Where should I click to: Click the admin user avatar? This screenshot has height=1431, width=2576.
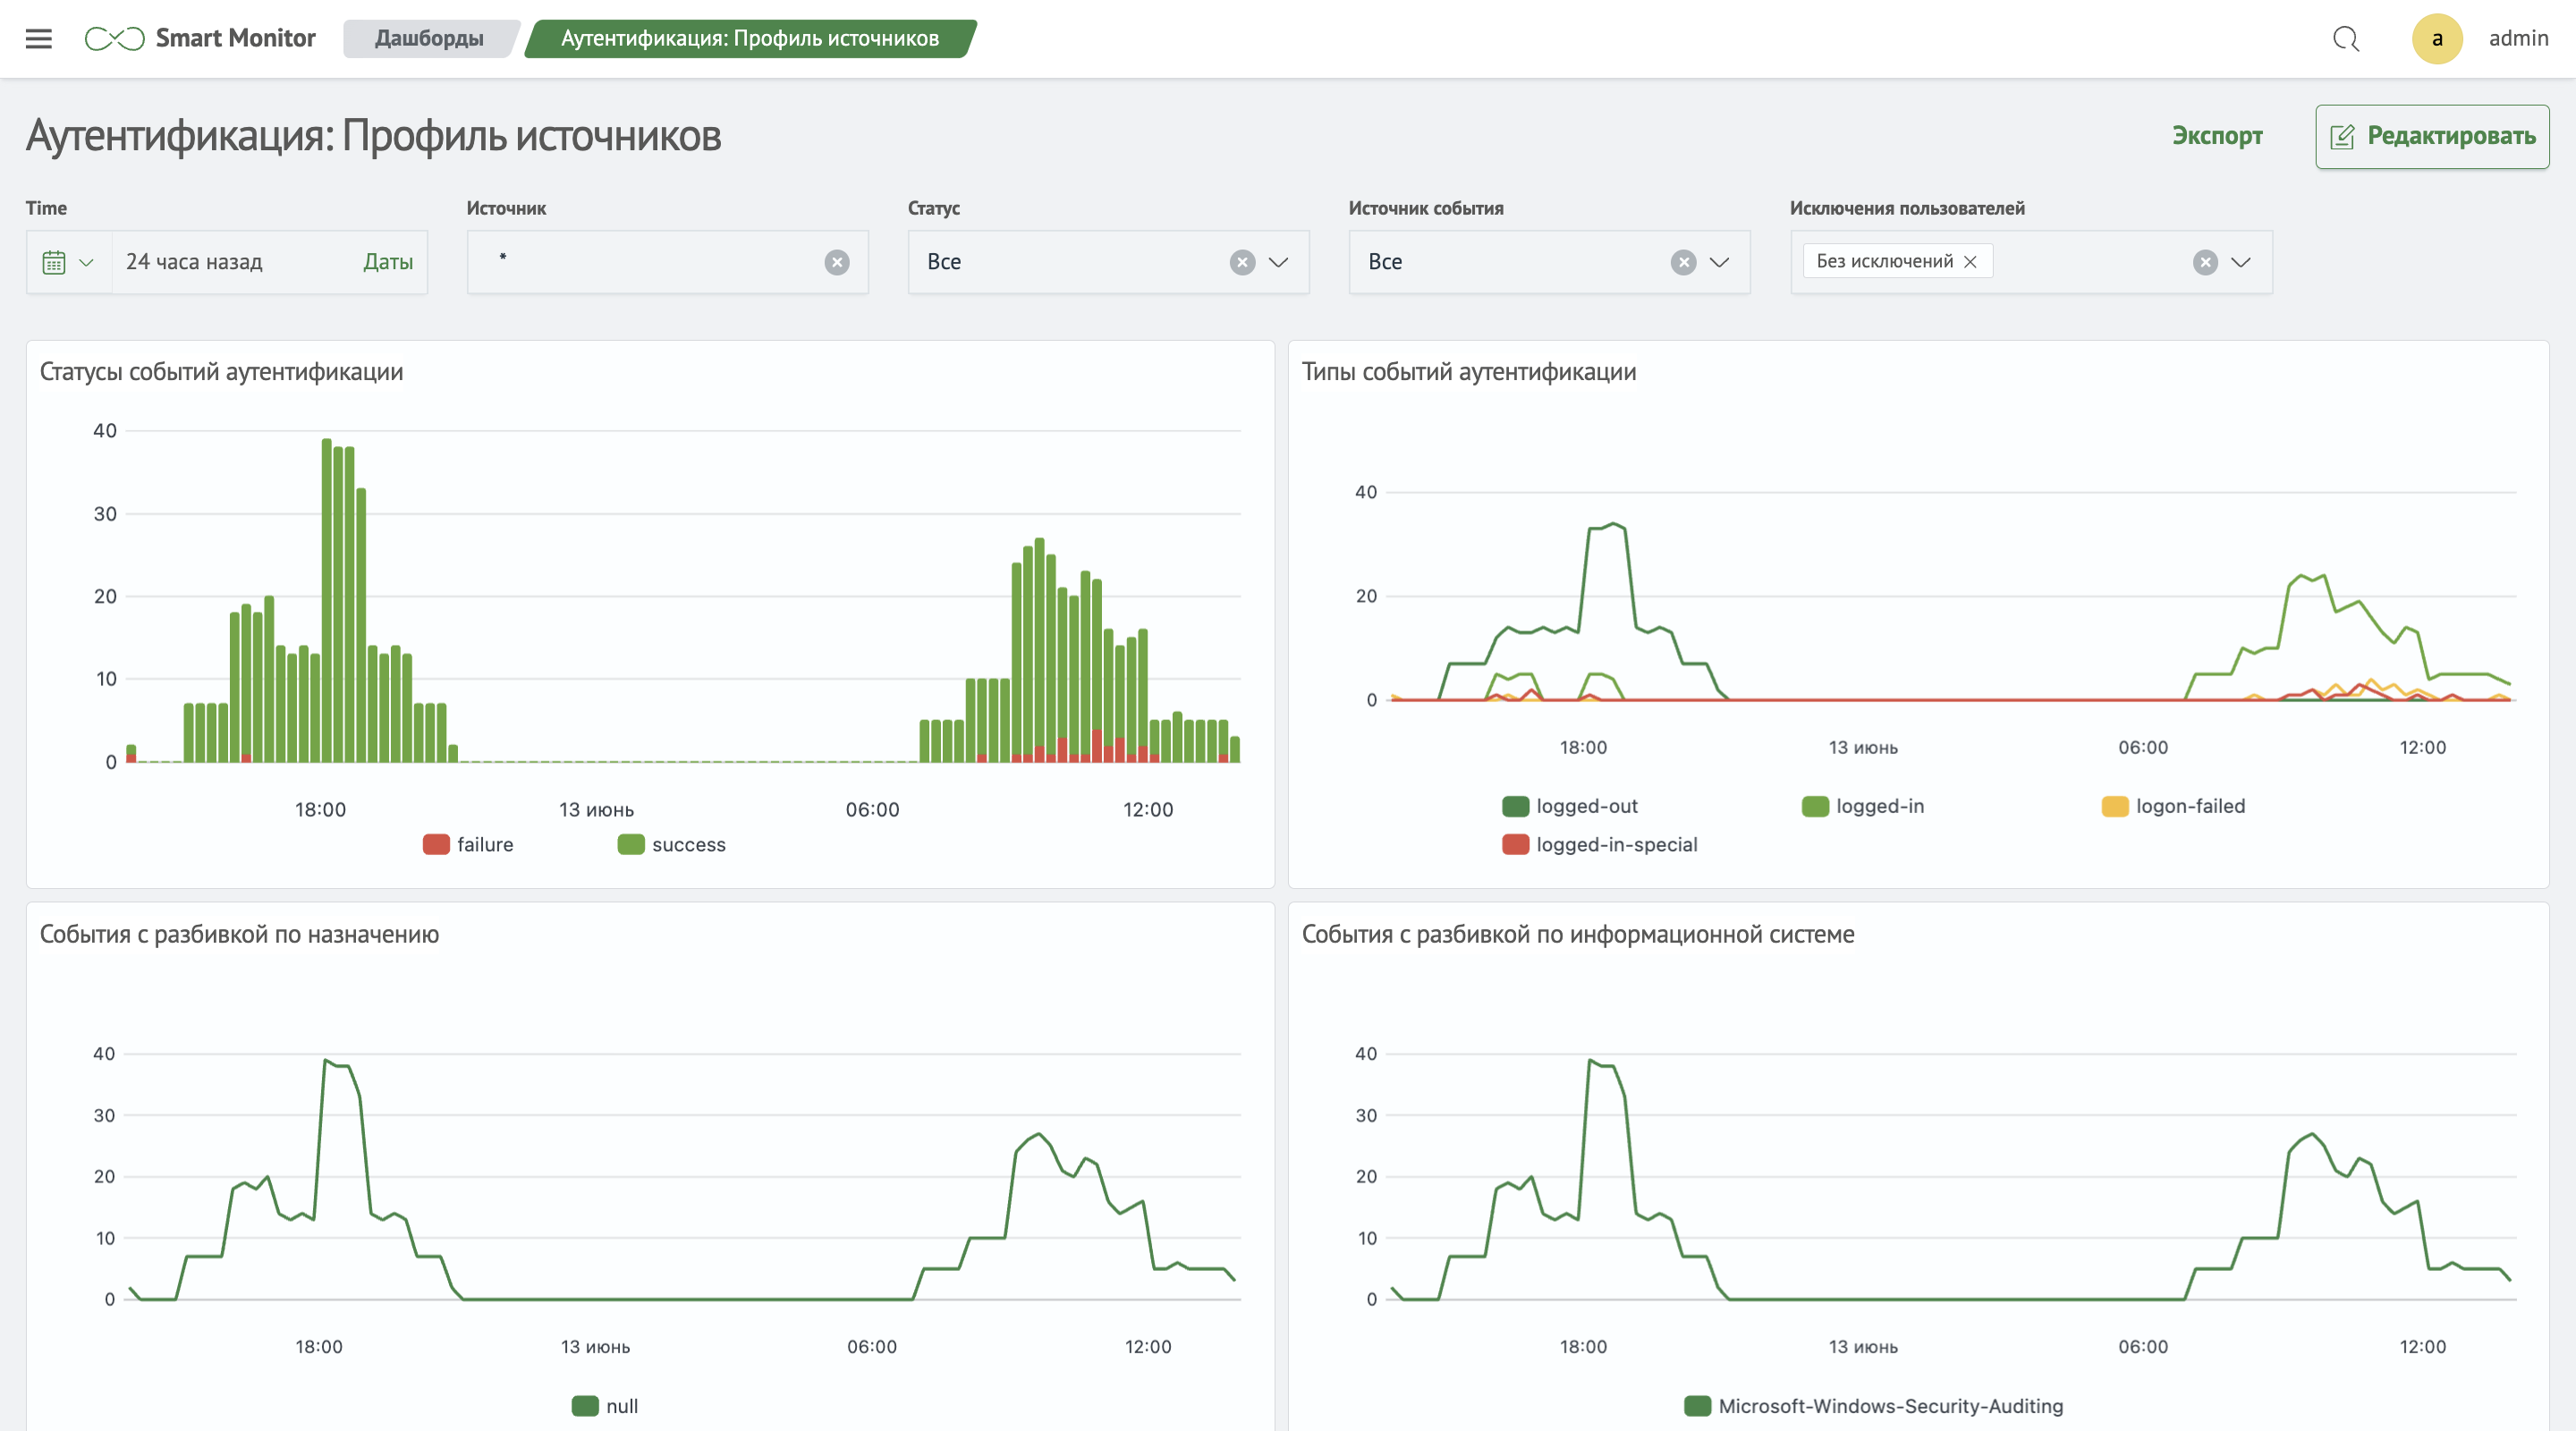[2436, 39]
